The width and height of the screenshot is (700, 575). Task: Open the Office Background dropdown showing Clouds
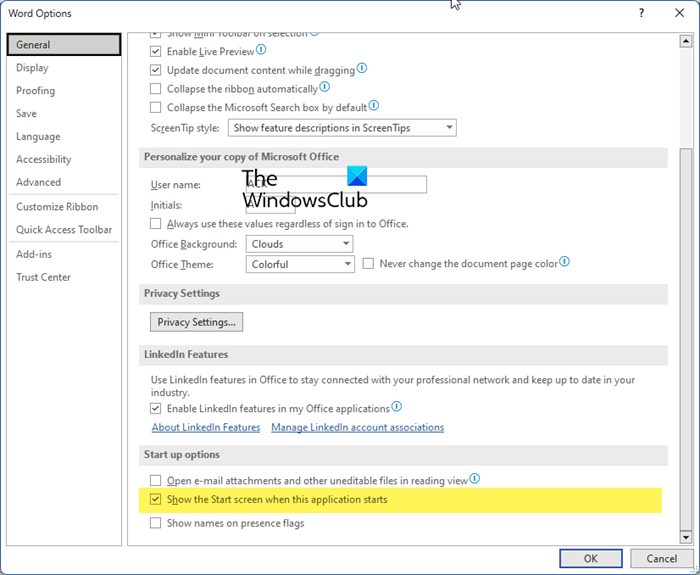point(299,244)
